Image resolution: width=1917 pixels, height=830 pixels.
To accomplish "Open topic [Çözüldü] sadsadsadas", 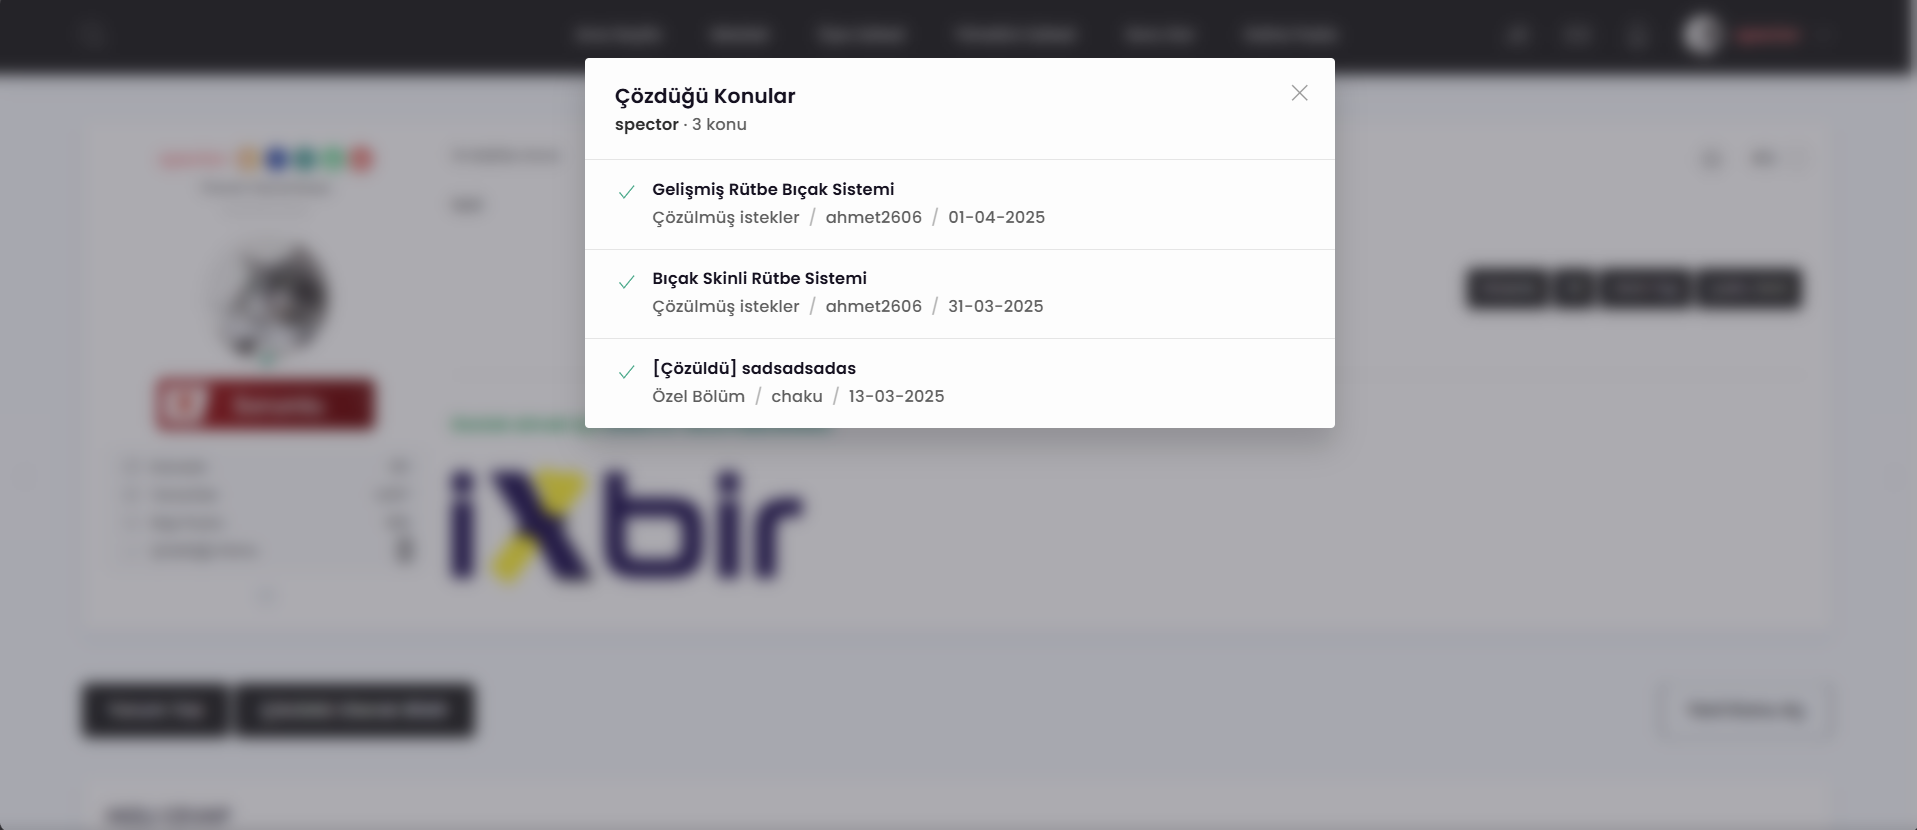I will 754,368.
